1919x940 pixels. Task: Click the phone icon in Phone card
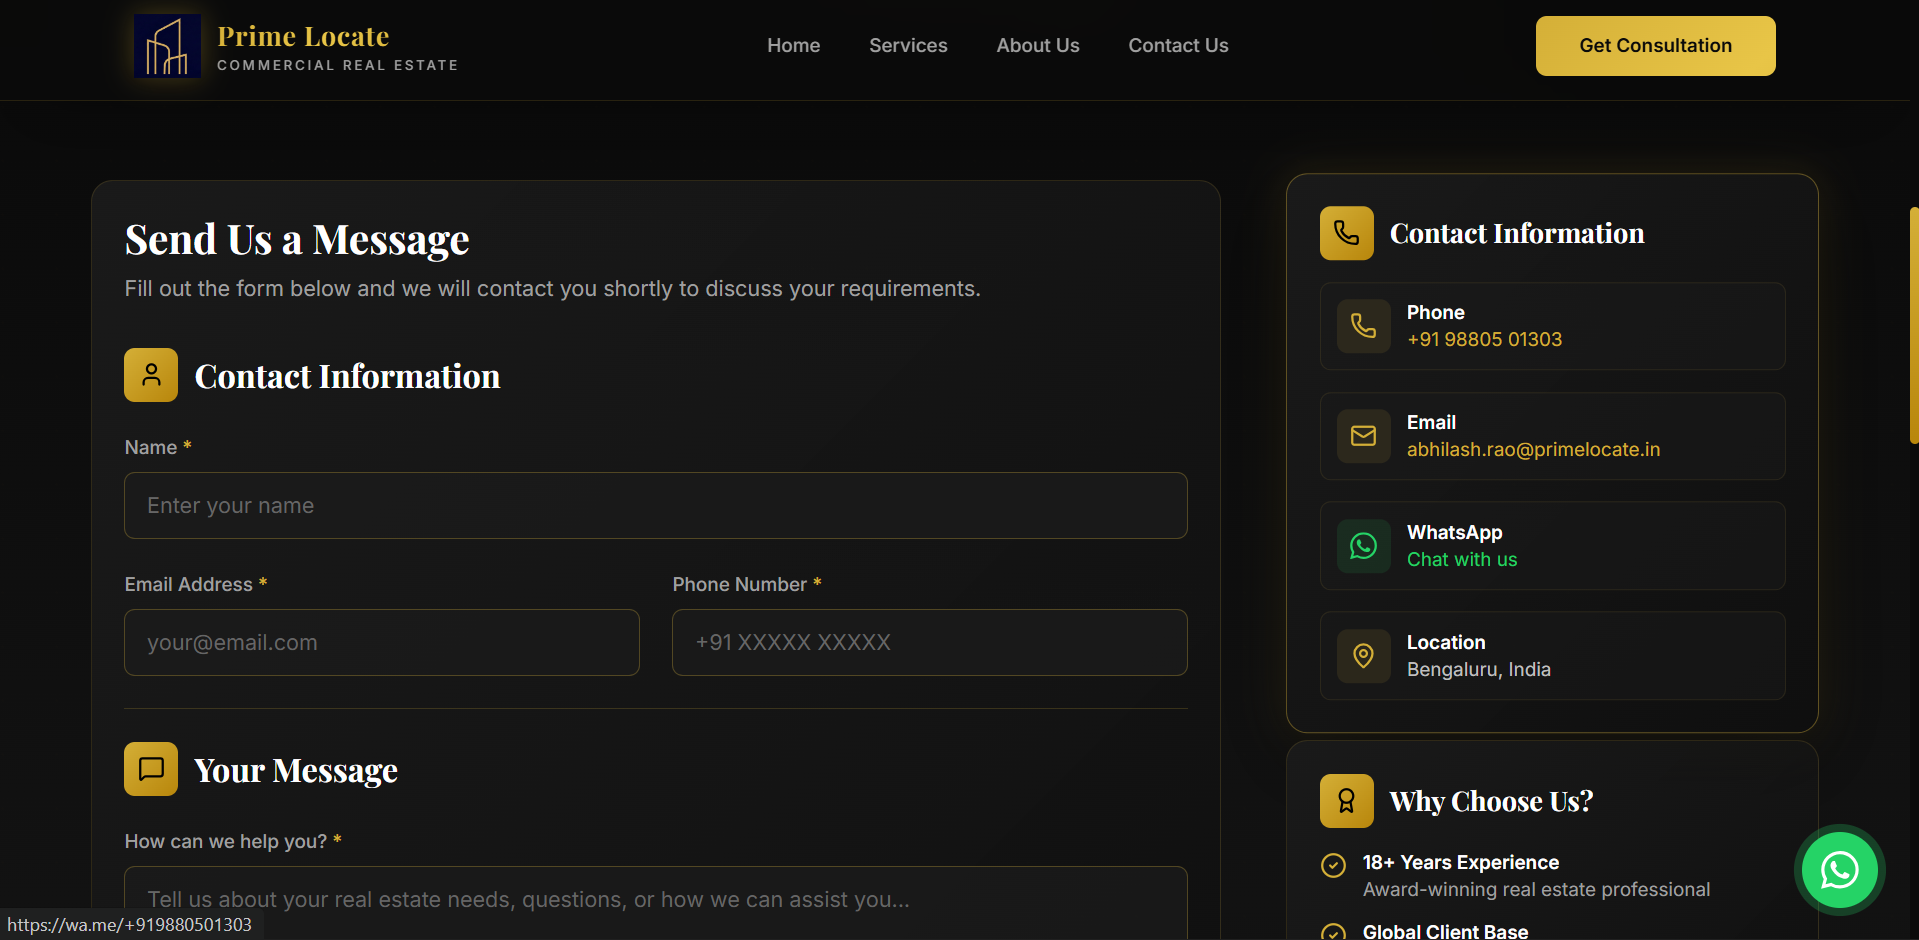[1363, 326]
